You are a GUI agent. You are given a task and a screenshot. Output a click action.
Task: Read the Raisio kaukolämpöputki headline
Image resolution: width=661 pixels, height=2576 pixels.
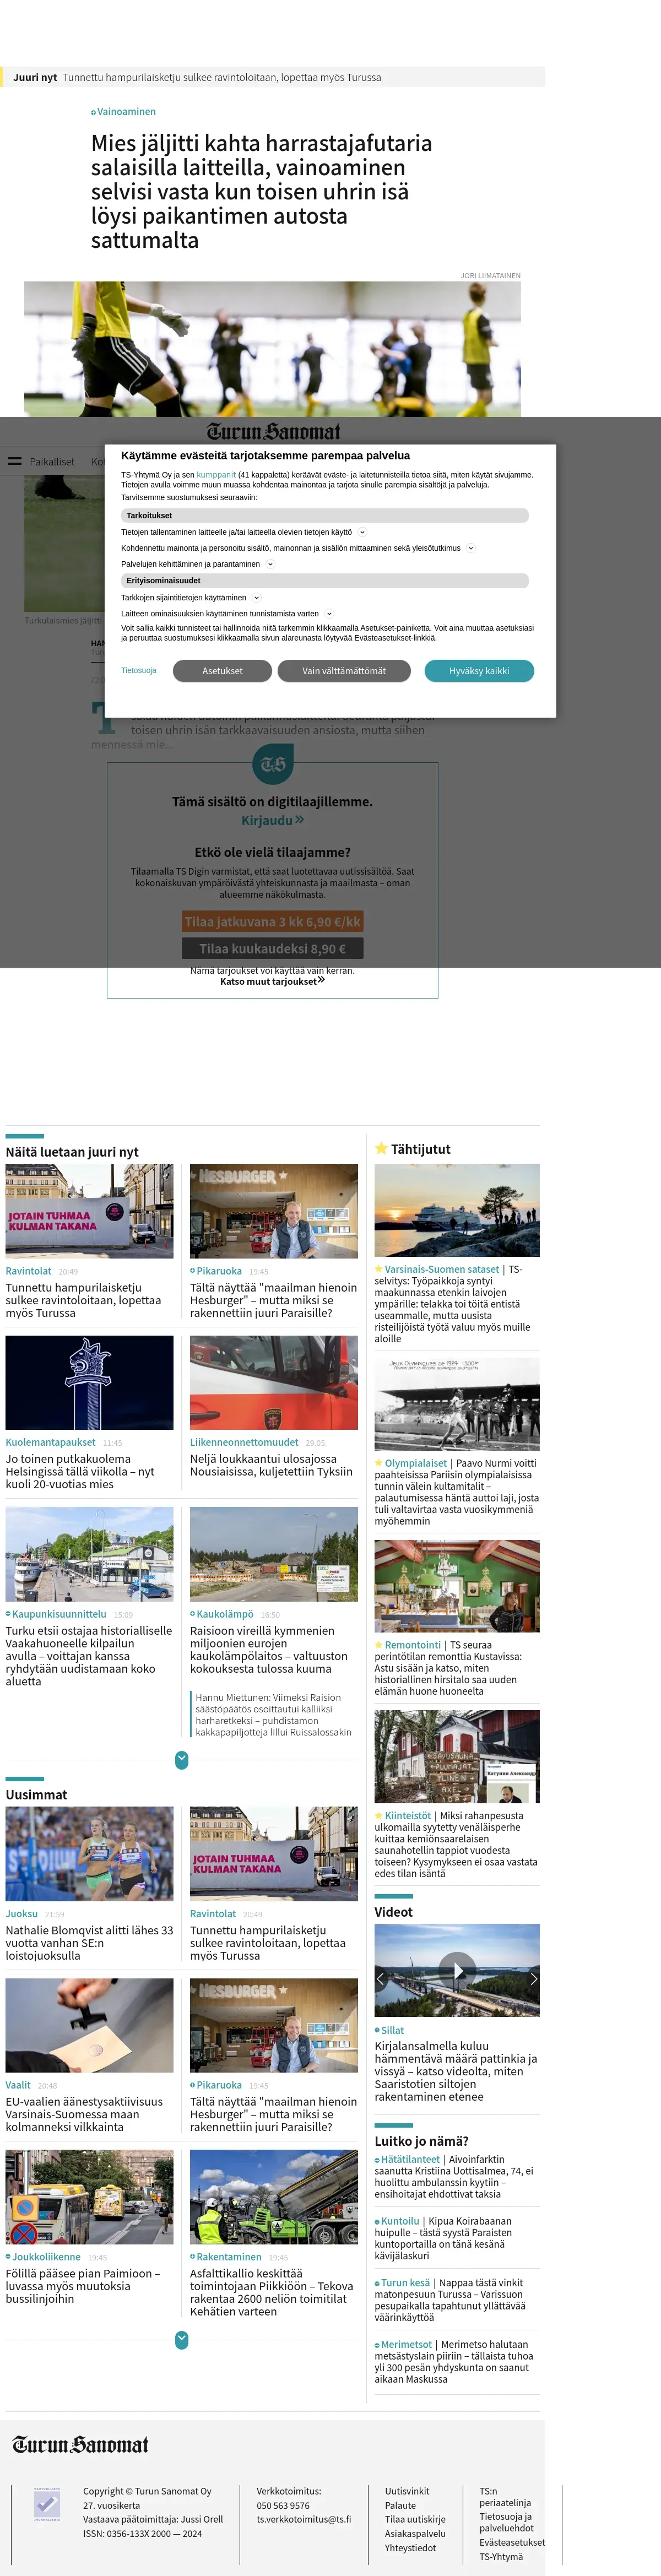pos(270,1649)
